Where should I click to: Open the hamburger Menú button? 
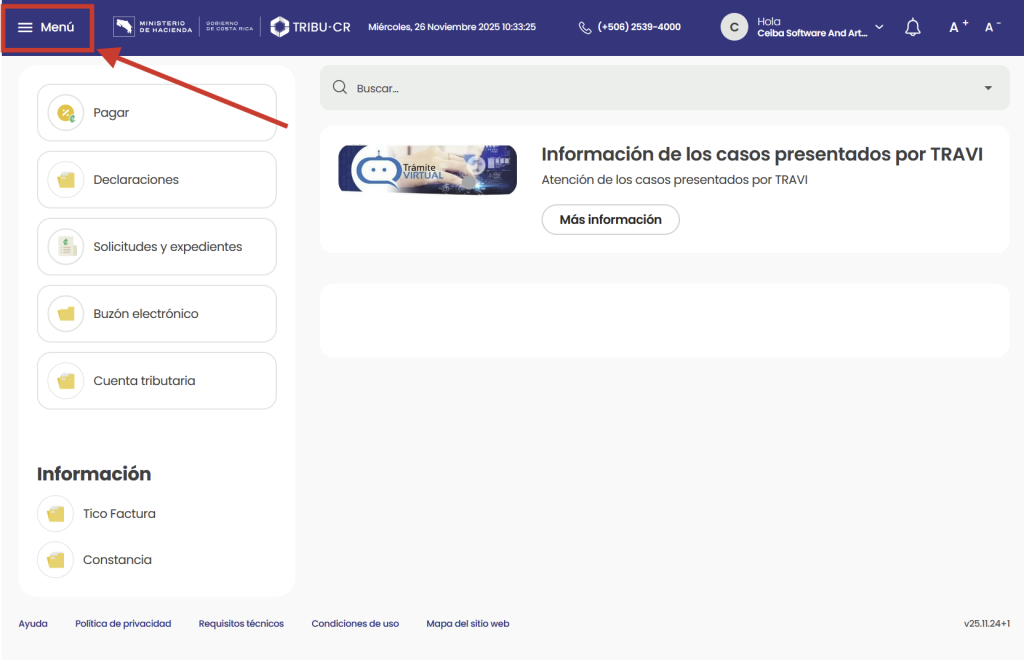point(47,27)
